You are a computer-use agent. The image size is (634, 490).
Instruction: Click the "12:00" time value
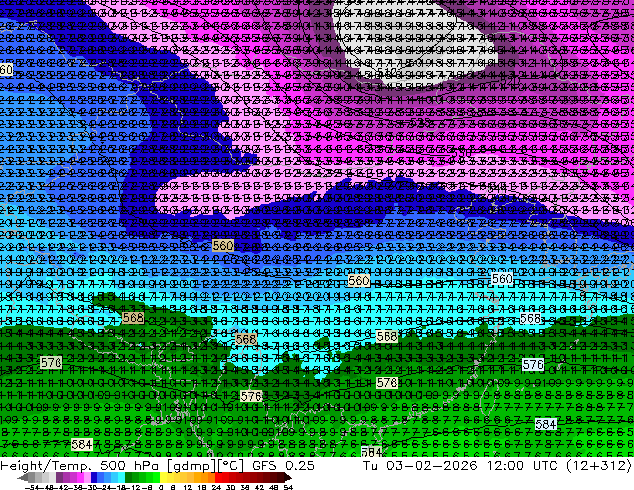(506, 465)
